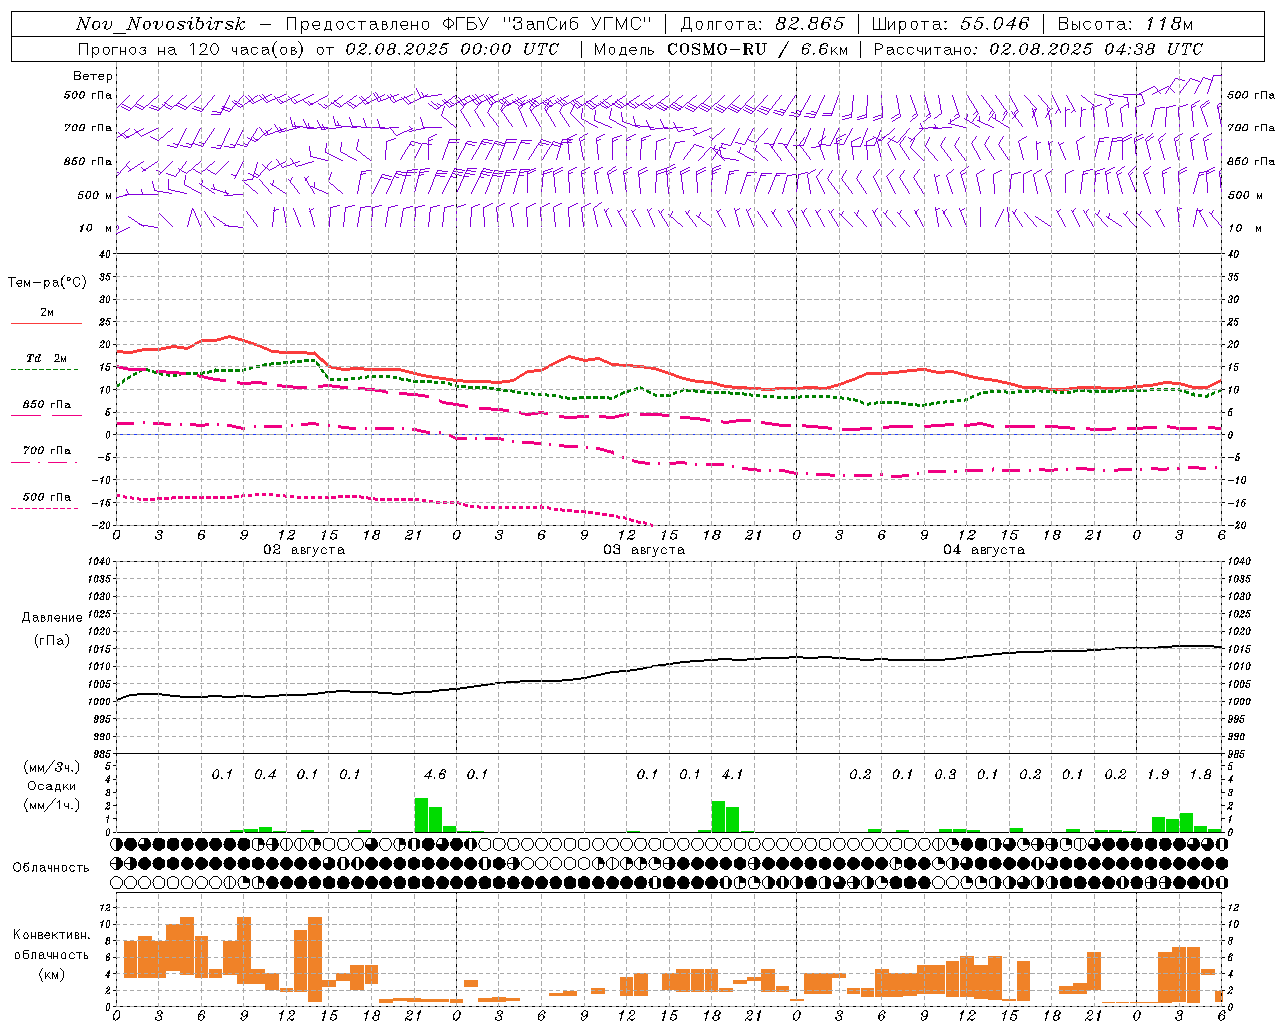Screen dimensions: 1280x1024
Task: Click the "700 гПа" temperature legend entry
Action: (x=47, y=451)
